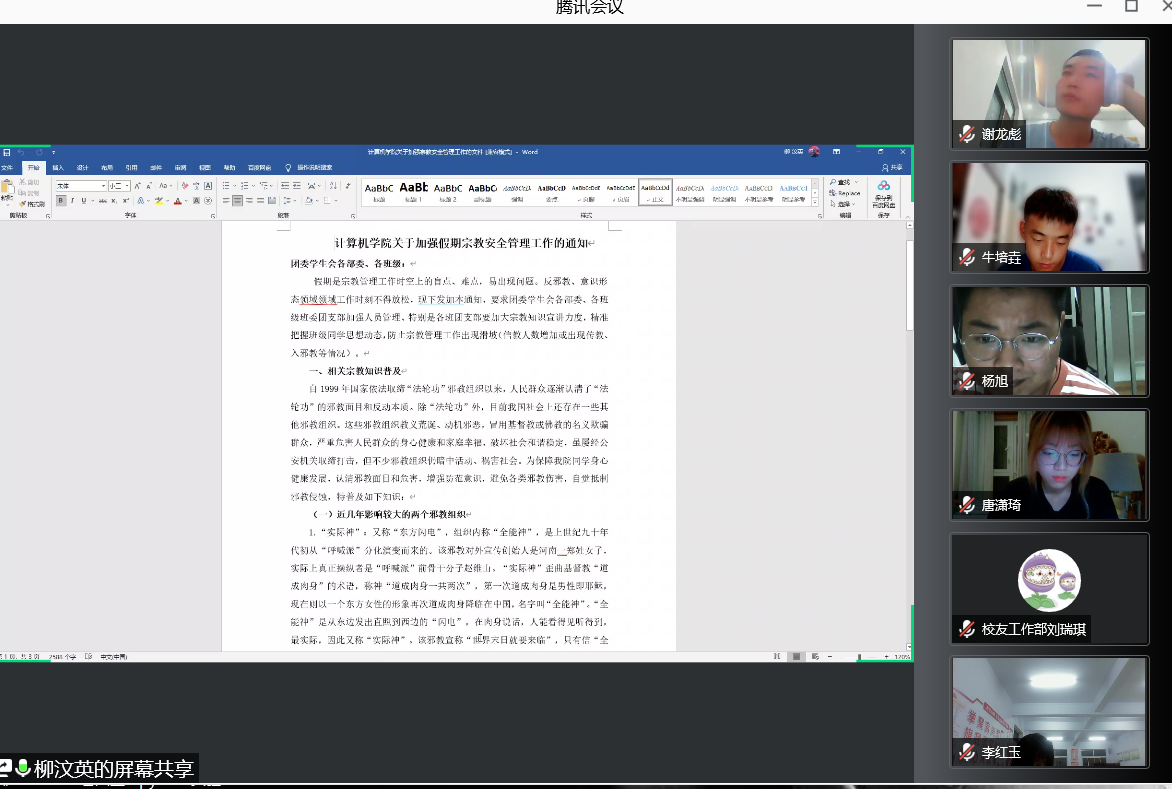Open the font size dropdown
The height and width of the screenshot is (789, 1172).
click(x=126, y=186)
